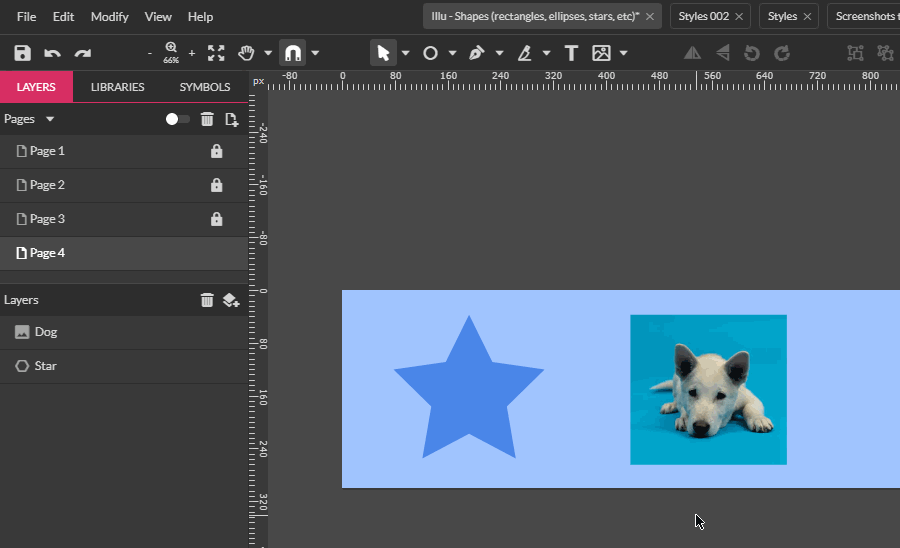Select Page 4 in the pages list

pyautogui.click(x=124, y=253)
